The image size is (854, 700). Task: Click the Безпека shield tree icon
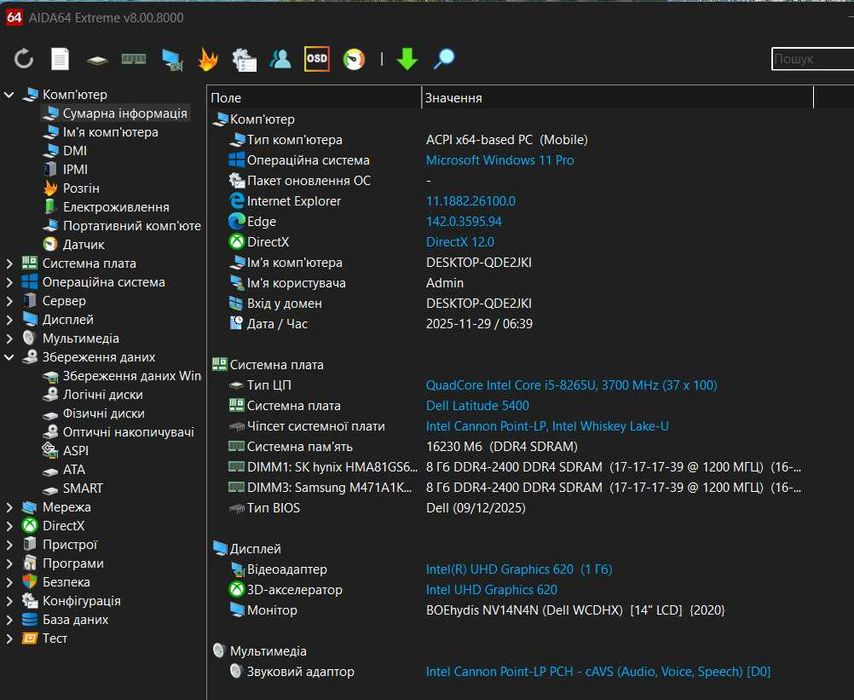30,582
